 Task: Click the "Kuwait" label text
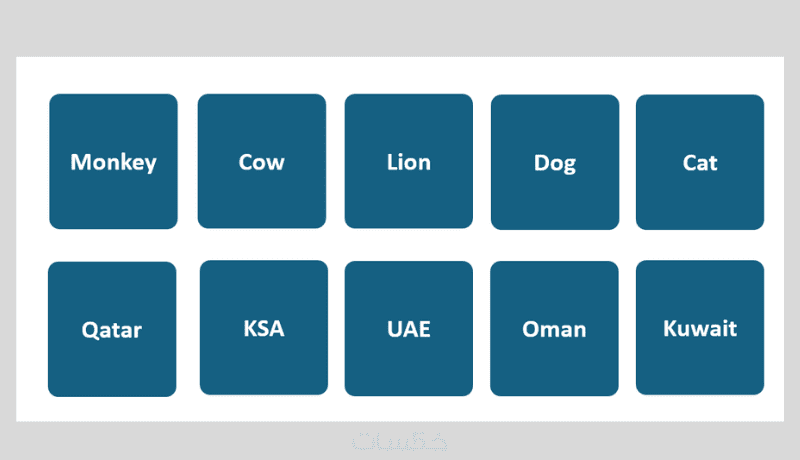pyautogui.click(x=699, y=328)
